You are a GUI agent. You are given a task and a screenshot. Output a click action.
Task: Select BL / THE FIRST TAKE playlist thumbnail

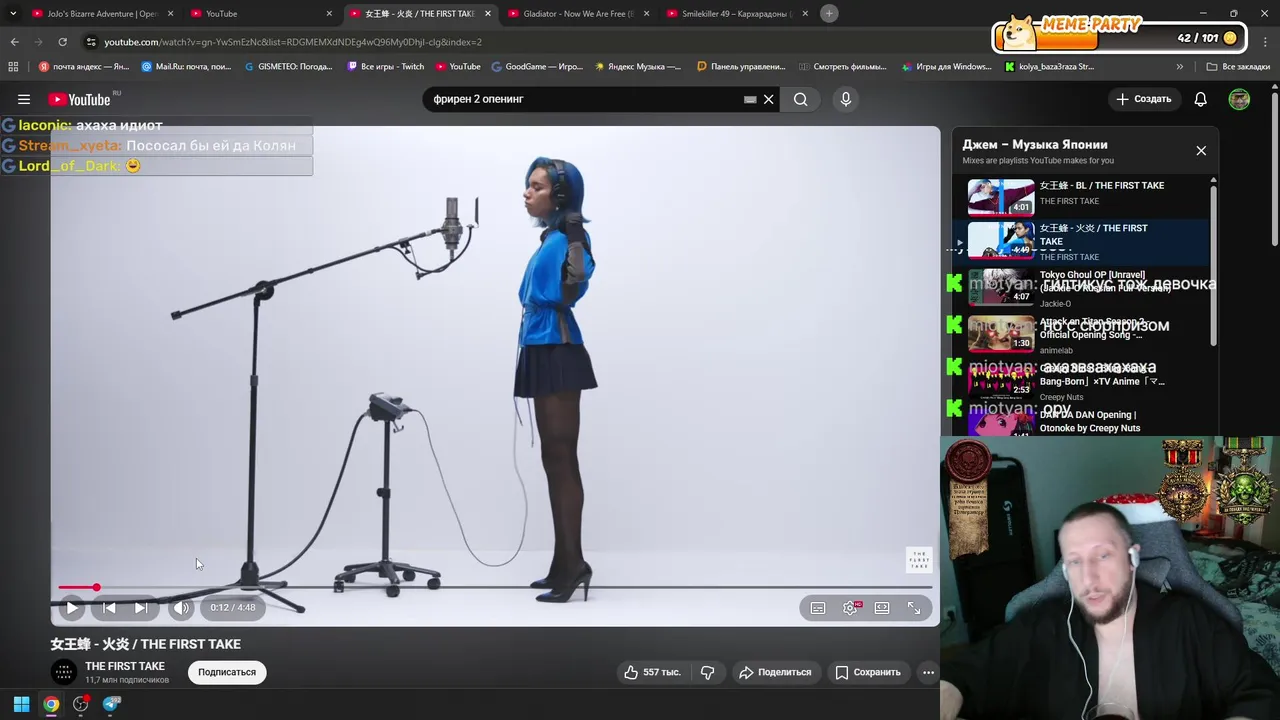point(1001,196)
